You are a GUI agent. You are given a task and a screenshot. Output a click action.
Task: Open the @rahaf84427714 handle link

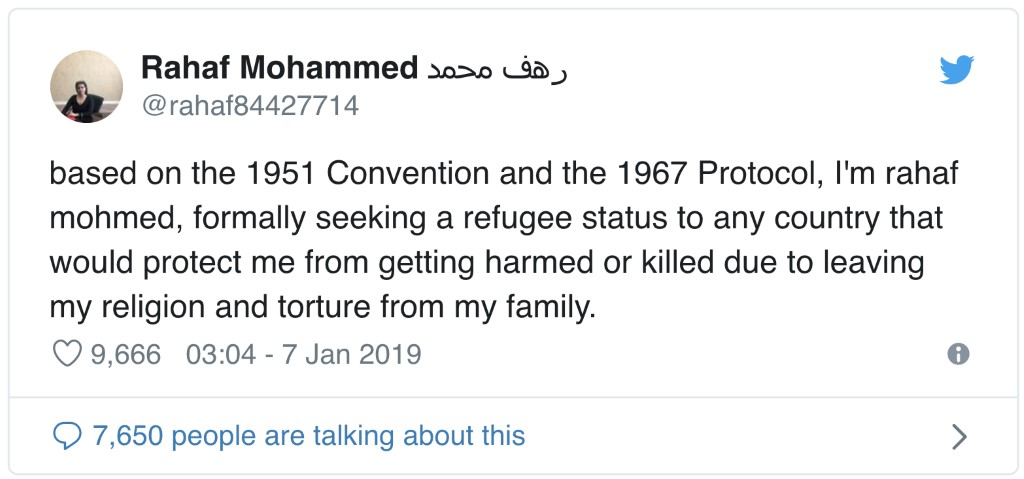pos(250,105)
